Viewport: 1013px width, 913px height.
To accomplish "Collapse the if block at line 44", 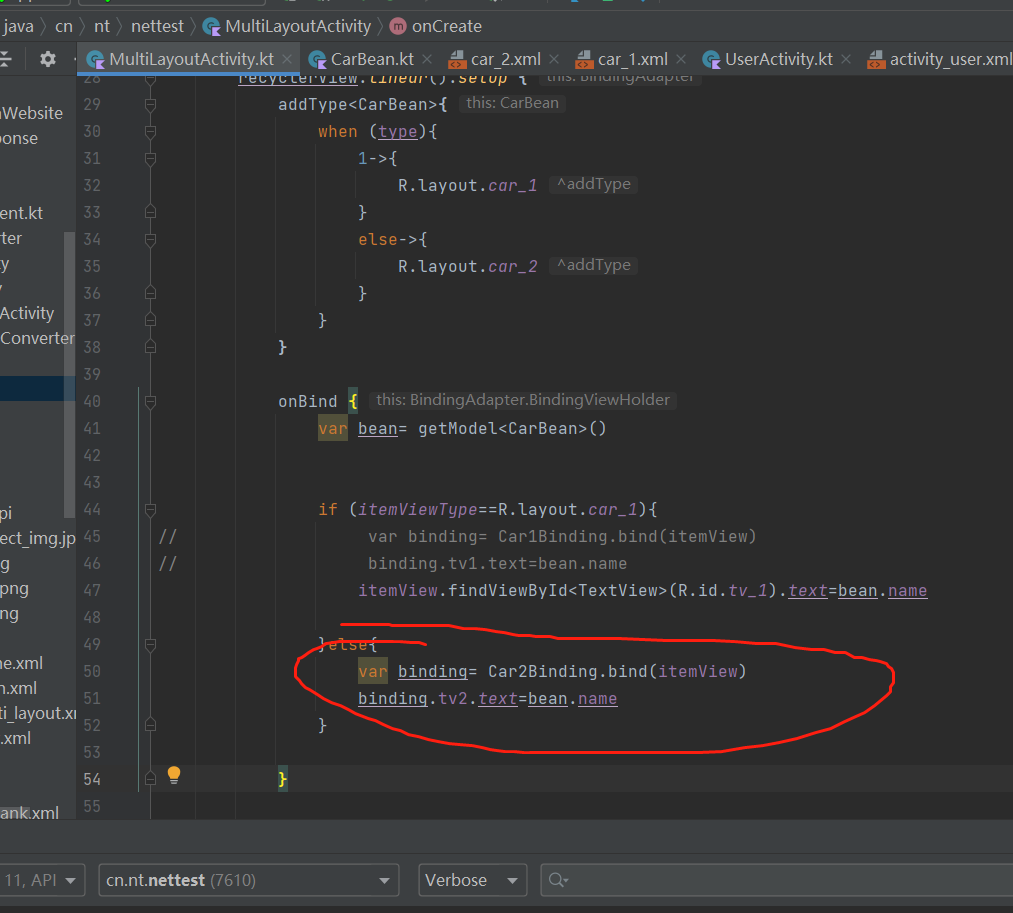I will [151, 510].
